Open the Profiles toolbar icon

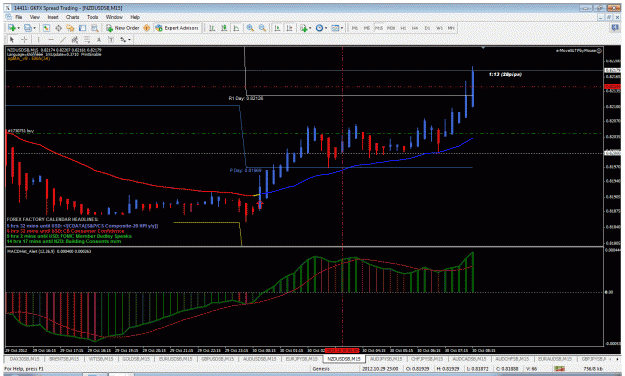pos(28,28)
